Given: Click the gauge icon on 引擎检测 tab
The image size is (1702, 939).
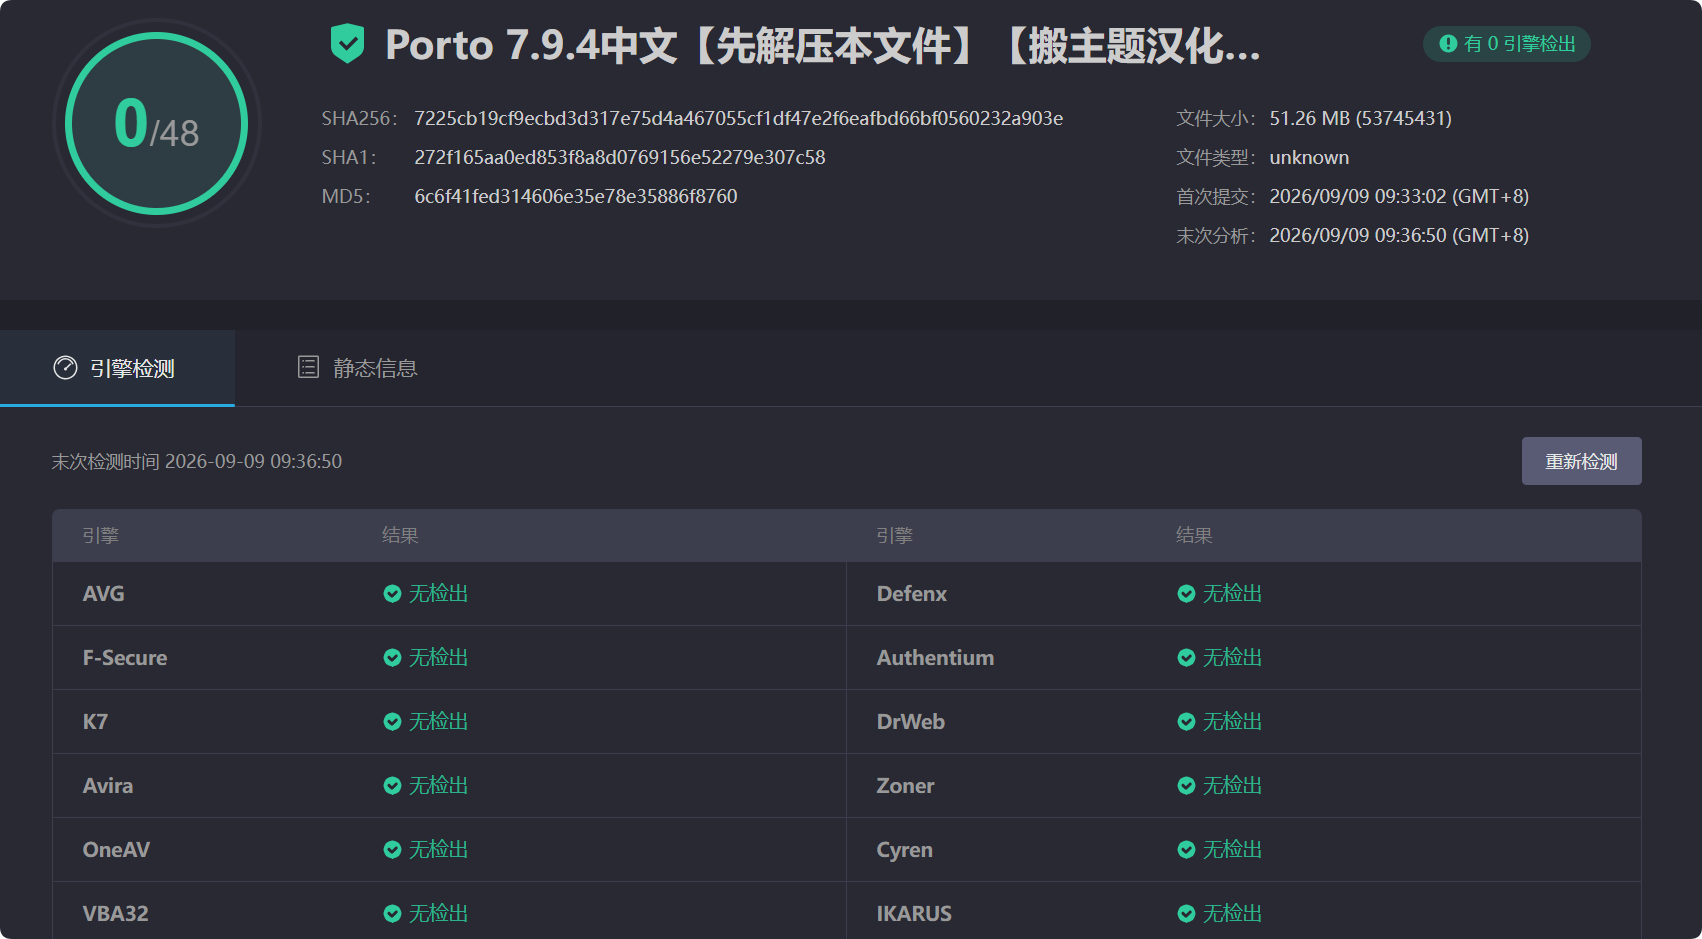Looking at the screenshot, I should pos(65,368).
